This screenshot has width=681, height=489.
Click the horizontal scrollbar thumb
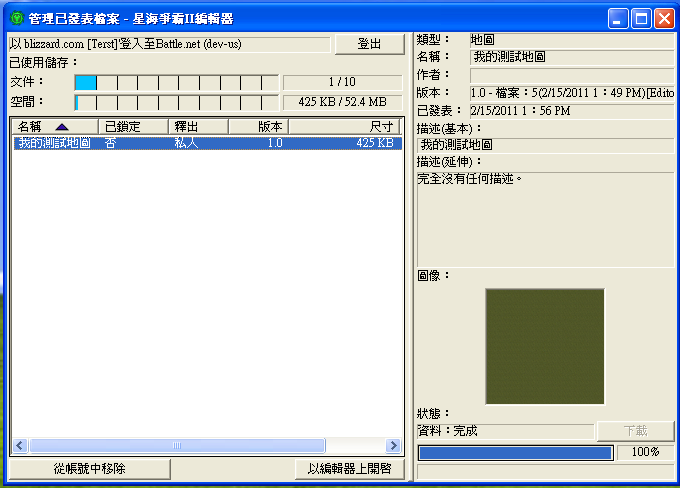click(177, 446)
